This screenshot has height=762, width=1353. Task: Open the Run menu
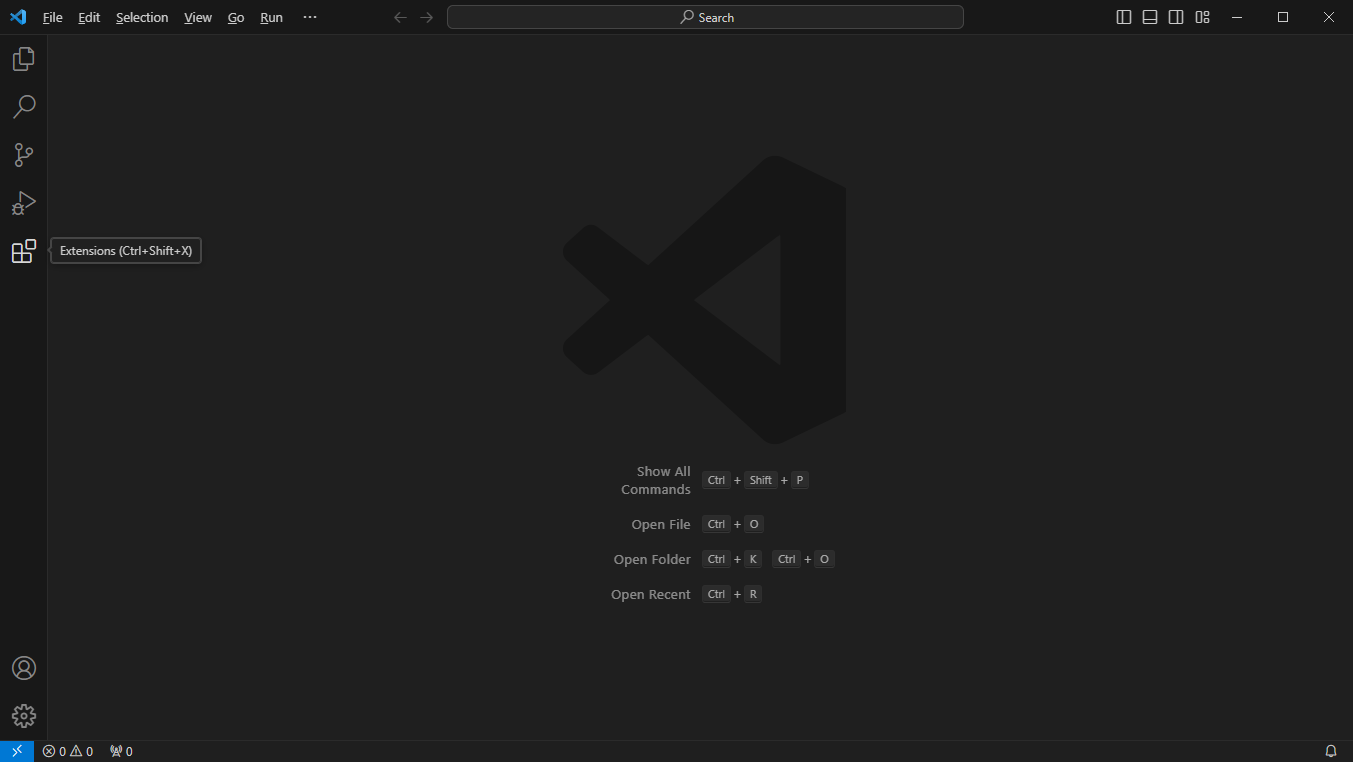pyautogui.click(x=271, y=17)
